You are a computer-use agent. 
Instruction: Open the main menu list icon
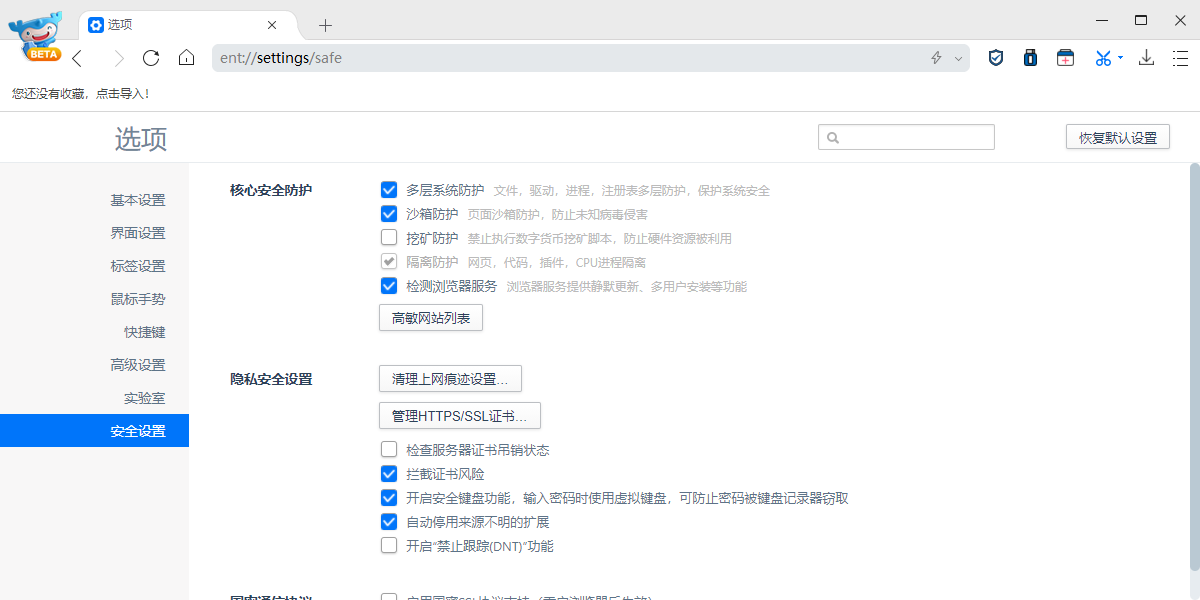coord(1180,58)
